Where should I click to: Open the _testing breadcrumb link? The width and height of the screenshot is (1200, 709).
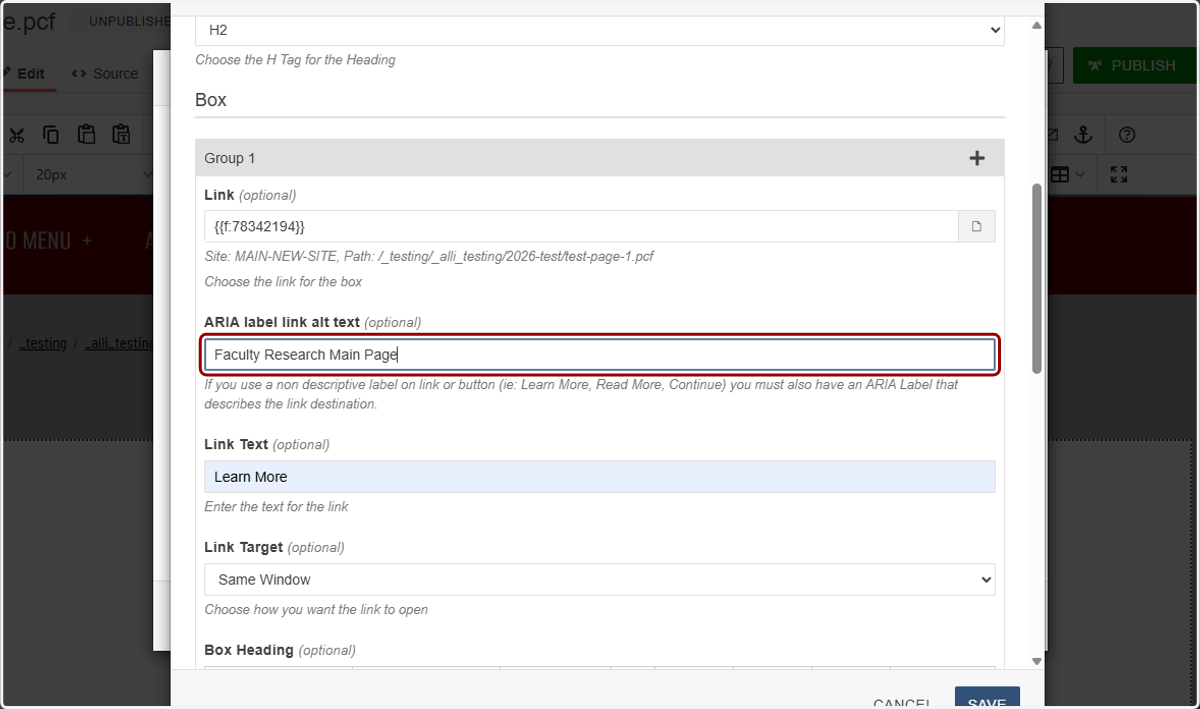tap(43, 343)
